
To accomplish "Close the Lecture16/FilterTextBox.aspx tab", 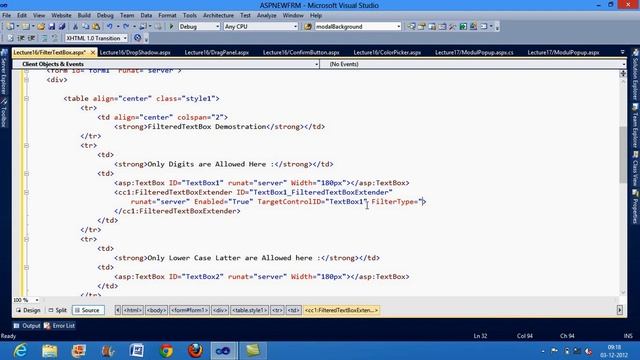I will click(93, 52).
